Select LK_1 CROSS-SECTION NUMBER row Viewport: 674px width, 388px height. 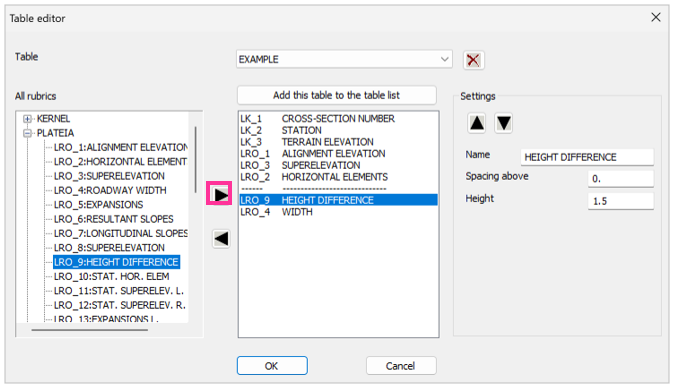pyautogui.click(x=338, y=119)
